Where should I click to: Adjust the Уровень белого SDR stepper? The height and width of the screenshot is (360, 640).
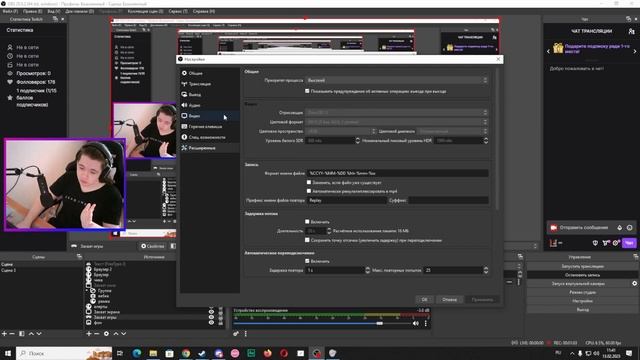tap(358, 140)
